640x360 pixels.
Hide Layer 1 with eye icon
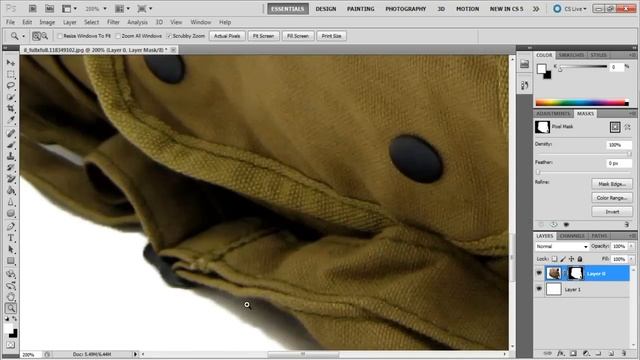pyautogui.click(x=539, y=289)
